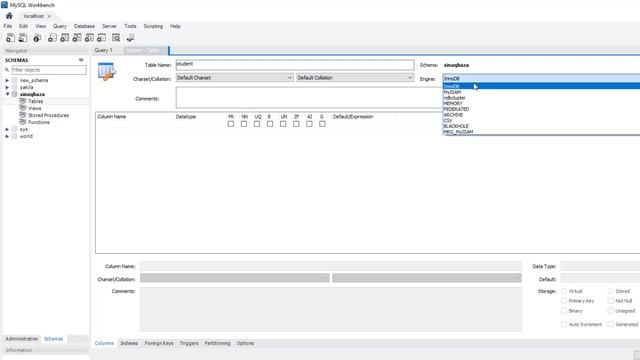The width and height of the screenshot is (640, 360).
Task: Click the Functions folder icon
Action: (x=23, y=122)
